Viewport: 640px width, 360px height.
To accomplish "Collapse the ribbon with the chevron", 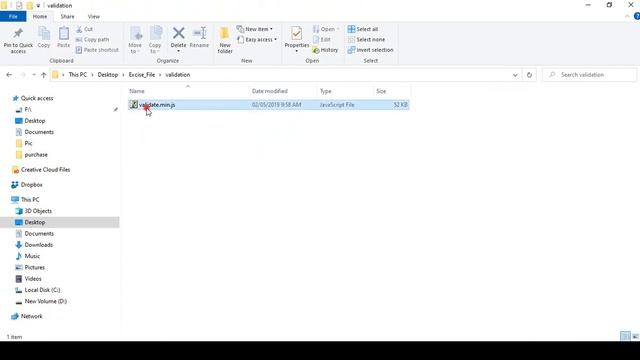I will (627, 16).
